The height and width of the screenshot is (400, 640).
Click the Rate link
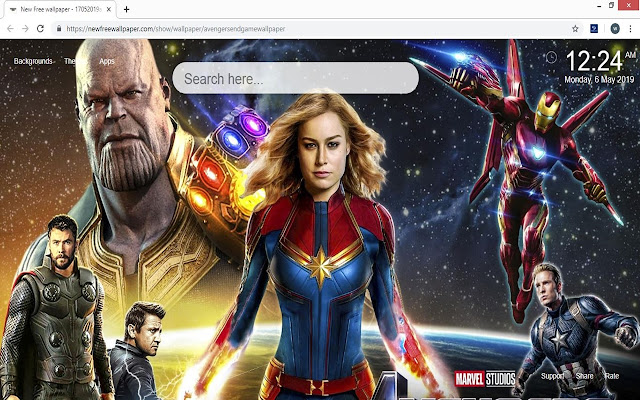(612, 376)
